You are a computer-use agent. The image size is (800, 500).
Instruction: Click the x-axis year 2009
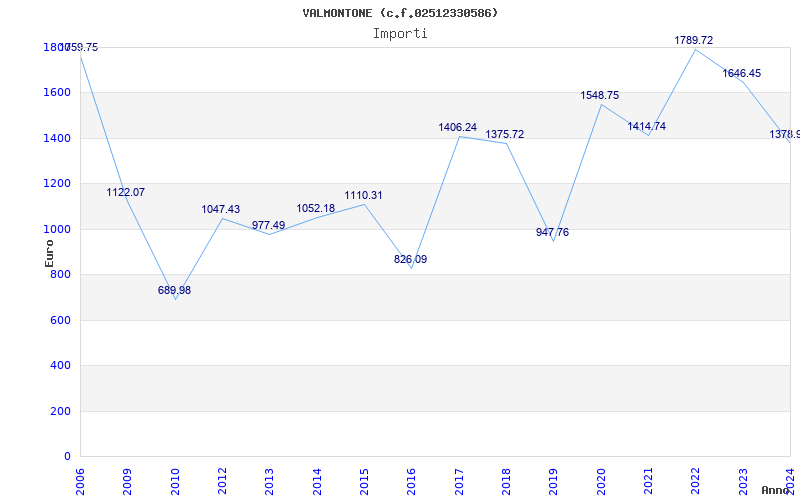pos(127,482)
